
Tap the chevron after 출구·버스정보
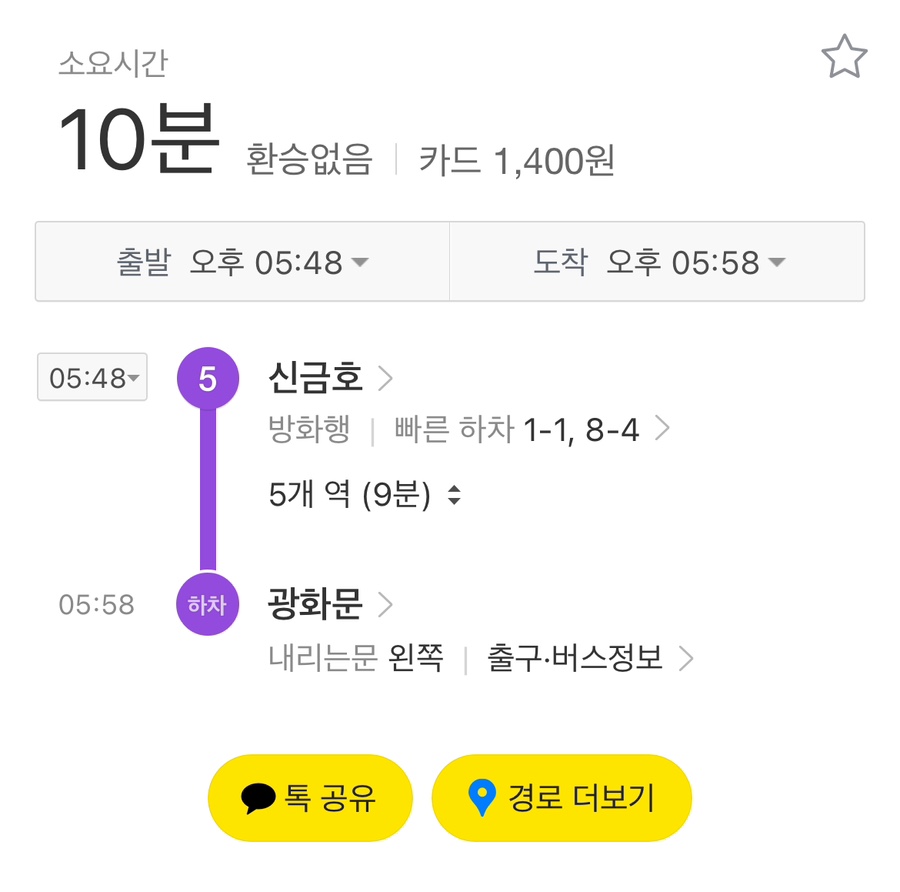click(x=685, y=658)
